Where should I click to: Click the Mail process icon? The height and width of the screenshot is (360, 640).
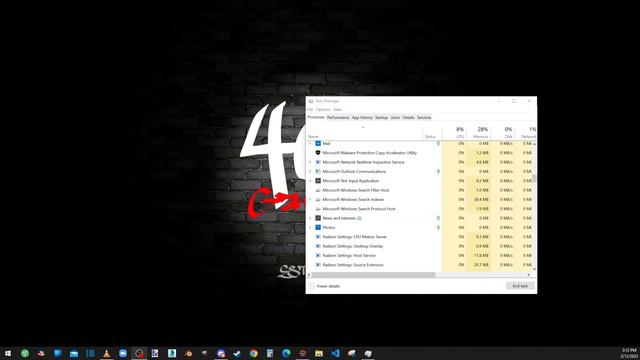pos(318,143)
